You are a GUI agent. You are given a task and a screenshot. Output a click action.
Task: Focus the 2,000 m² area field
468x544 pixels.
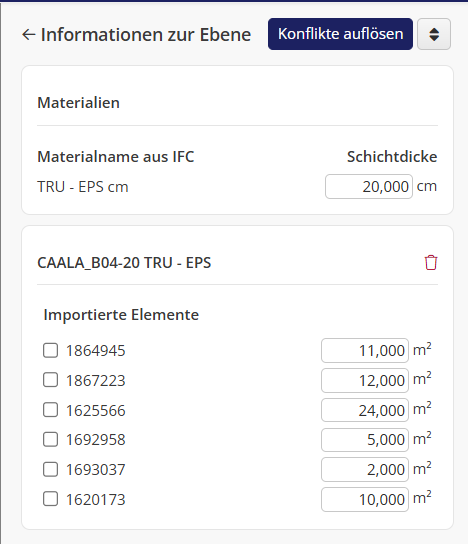(x=365, y=470)
